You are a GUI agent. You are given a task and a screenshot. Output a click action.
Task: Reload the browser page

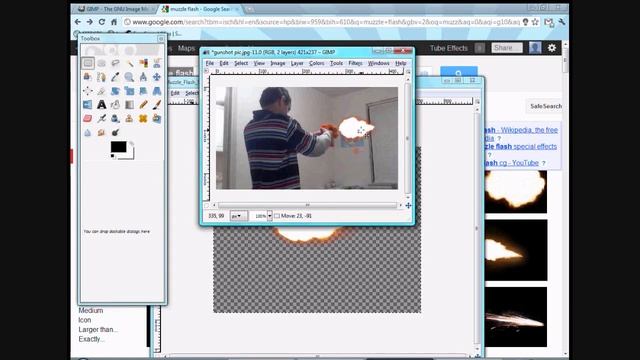pos(102,22)
